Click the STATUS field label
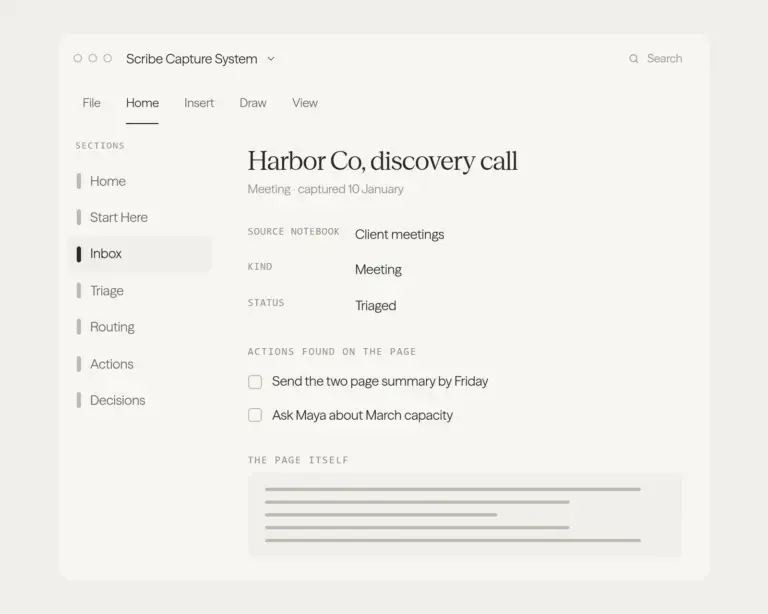 pos(266,303)
